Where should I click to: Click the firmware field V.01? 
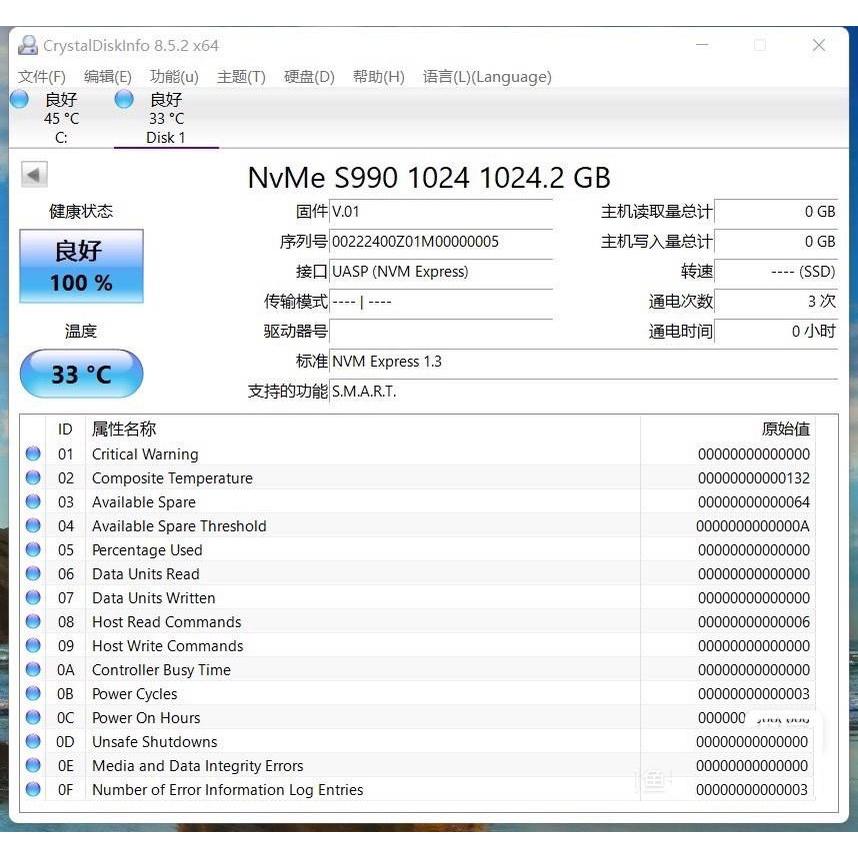click(x=440, y=212)
